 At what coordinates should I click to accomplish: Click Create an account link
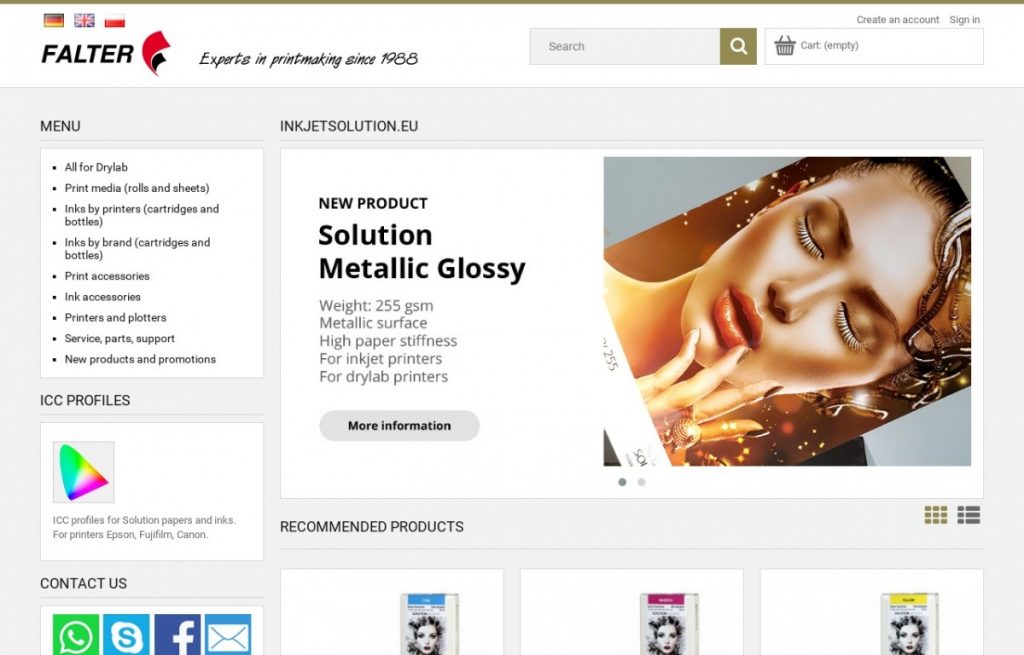point(897,20)
